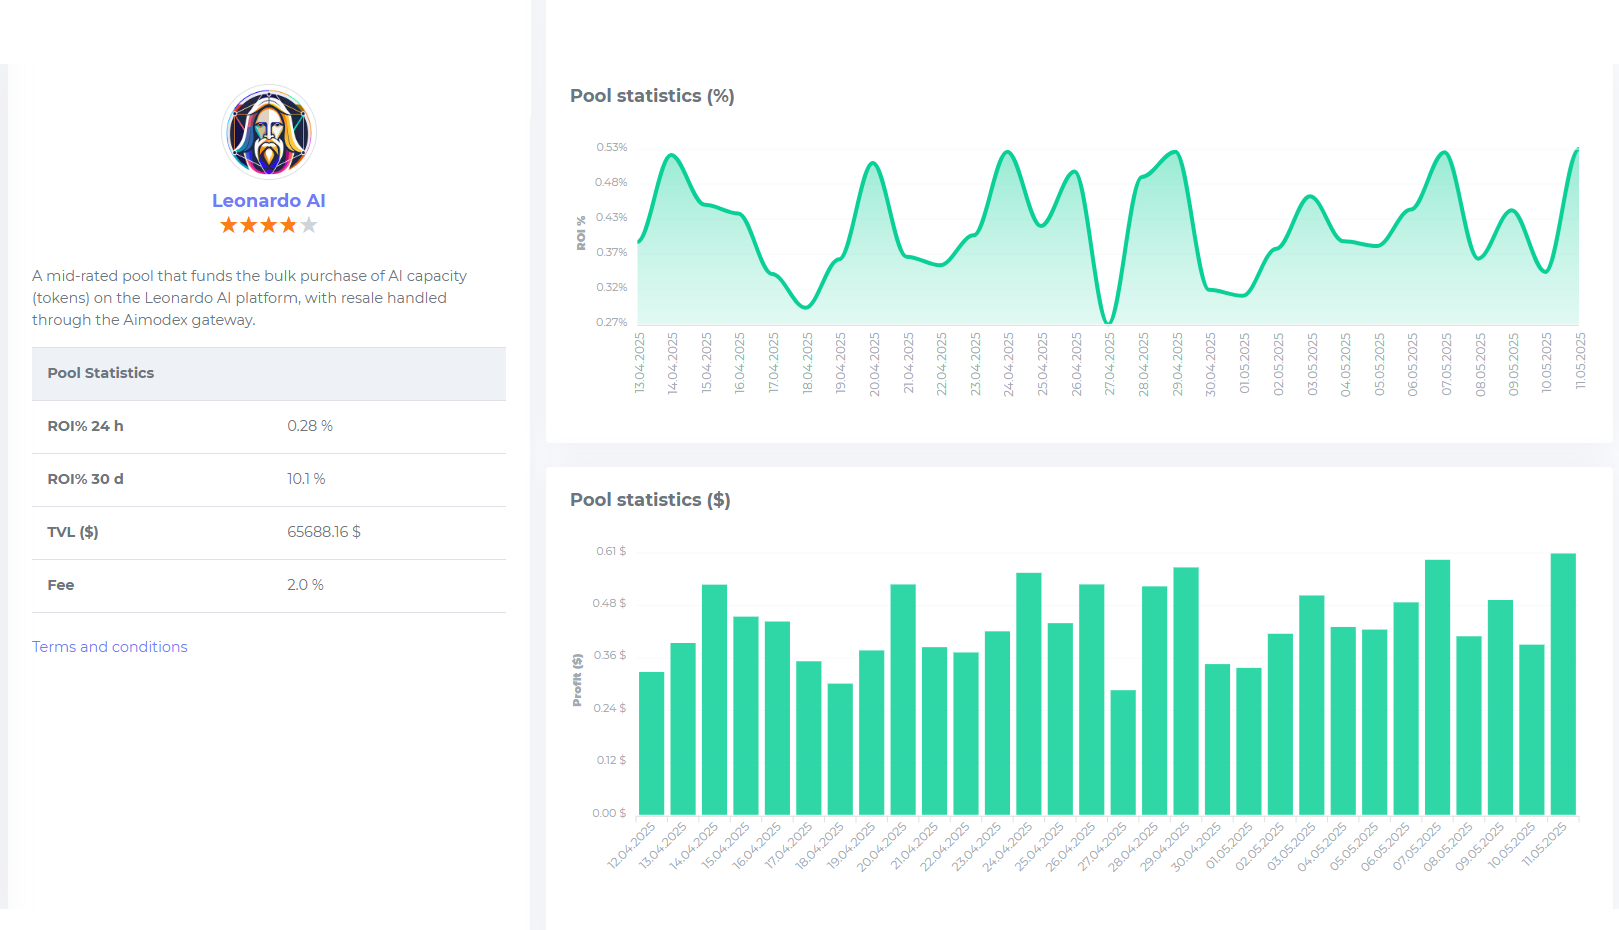Click the 12.04.2025 profit bar
The height and width of the screenshot is (930, 1619).
point(651,743)
